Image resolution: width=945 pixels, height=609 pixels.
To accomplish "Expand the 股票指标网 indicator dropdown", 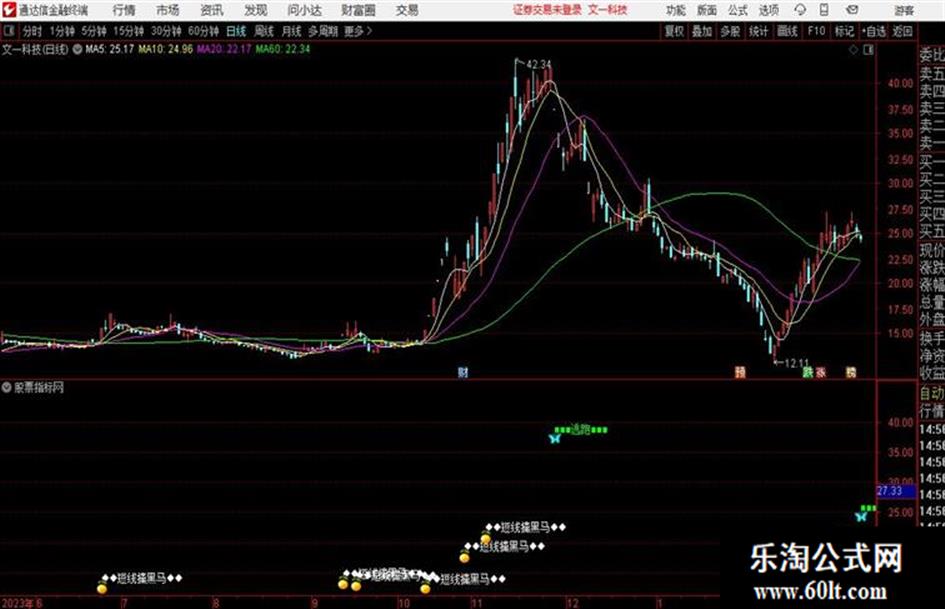I will (x=6, y=388).
